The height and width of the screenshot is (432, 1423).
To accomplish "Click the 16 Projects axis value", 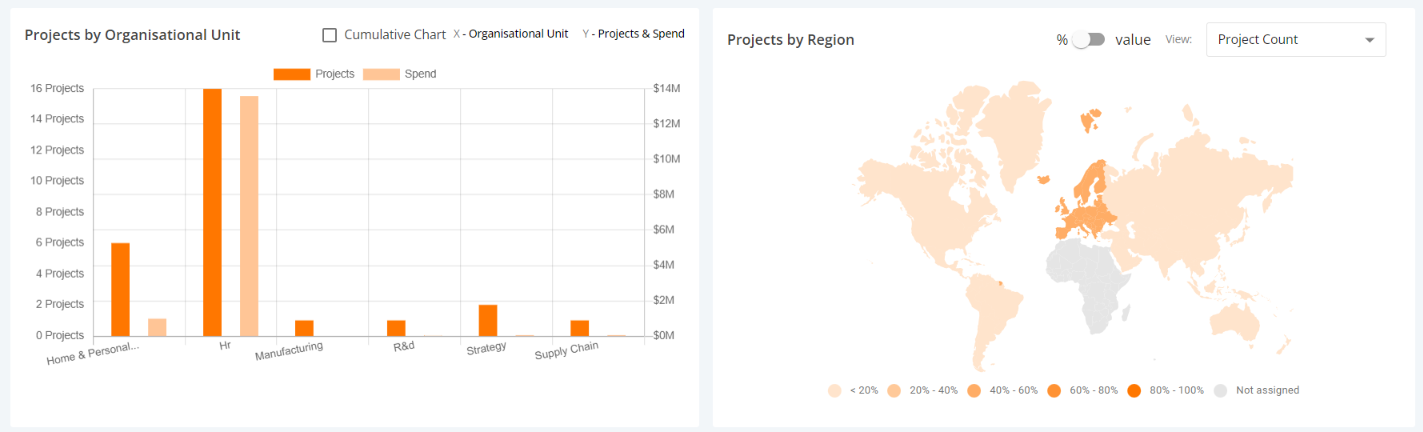I will (58, 88).
